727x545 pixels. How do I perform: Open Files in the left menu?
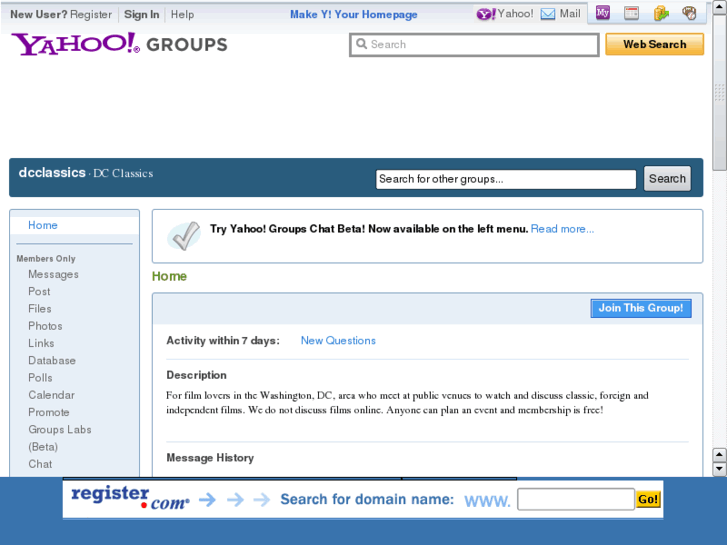pos(39,308)
